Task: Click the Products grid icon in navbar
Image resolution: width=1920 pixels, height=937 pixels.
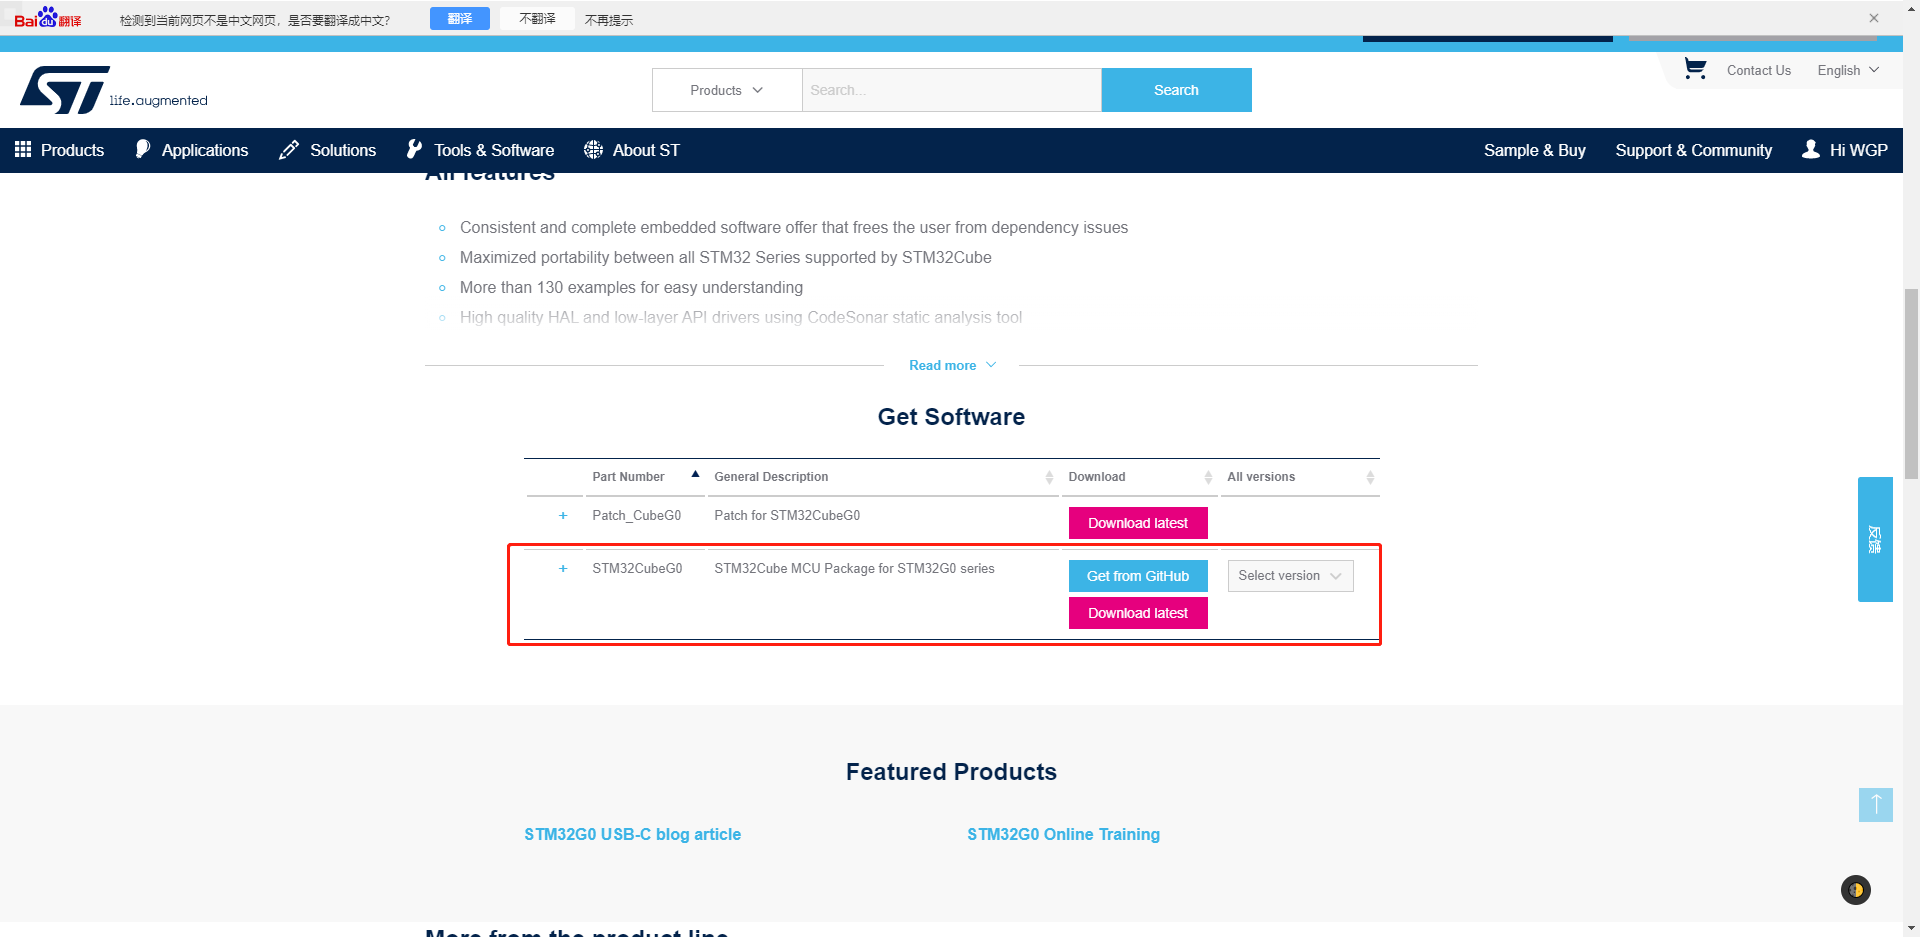Action: coord(23,149)
